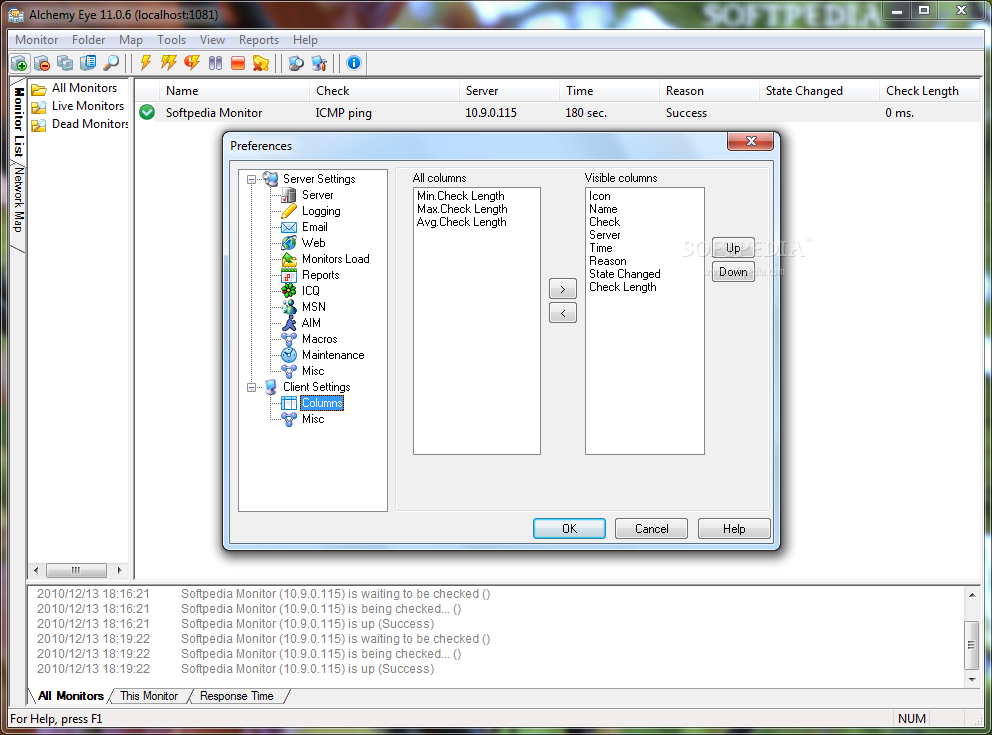Collapse the Client Settings tree node
This screenshot has height=735, width=992.
point(251,387)
